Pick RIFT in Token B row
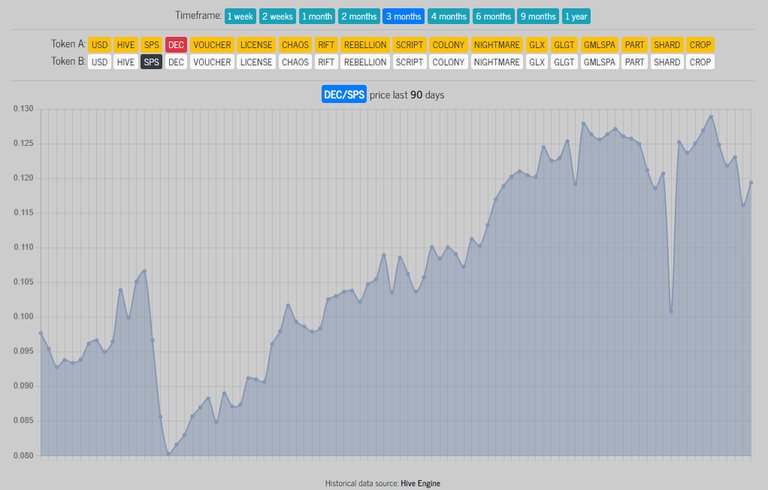The height and width of the screenshot is (490, 768). (x=326, y=62)
